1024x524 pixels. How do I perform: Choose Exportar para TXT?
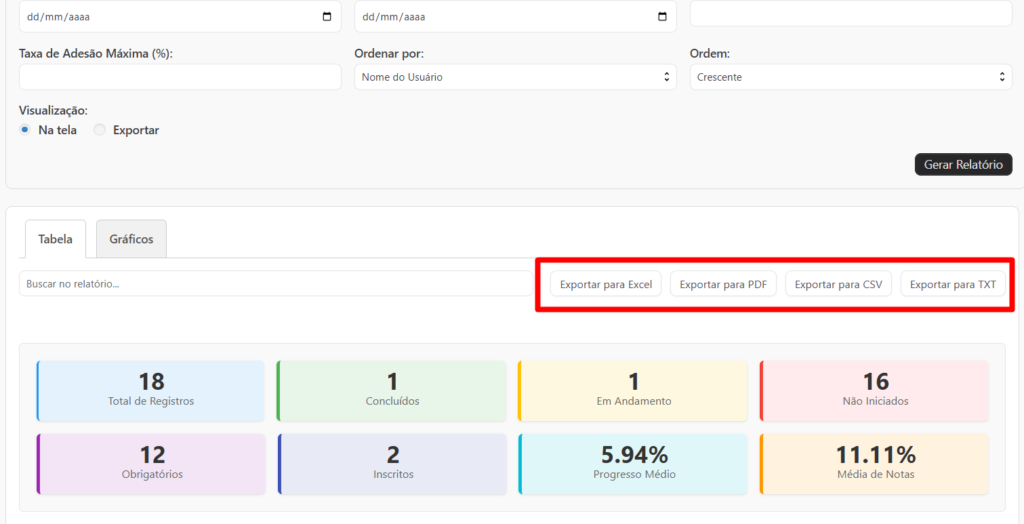pyautogui.click(x=952, y=284)
